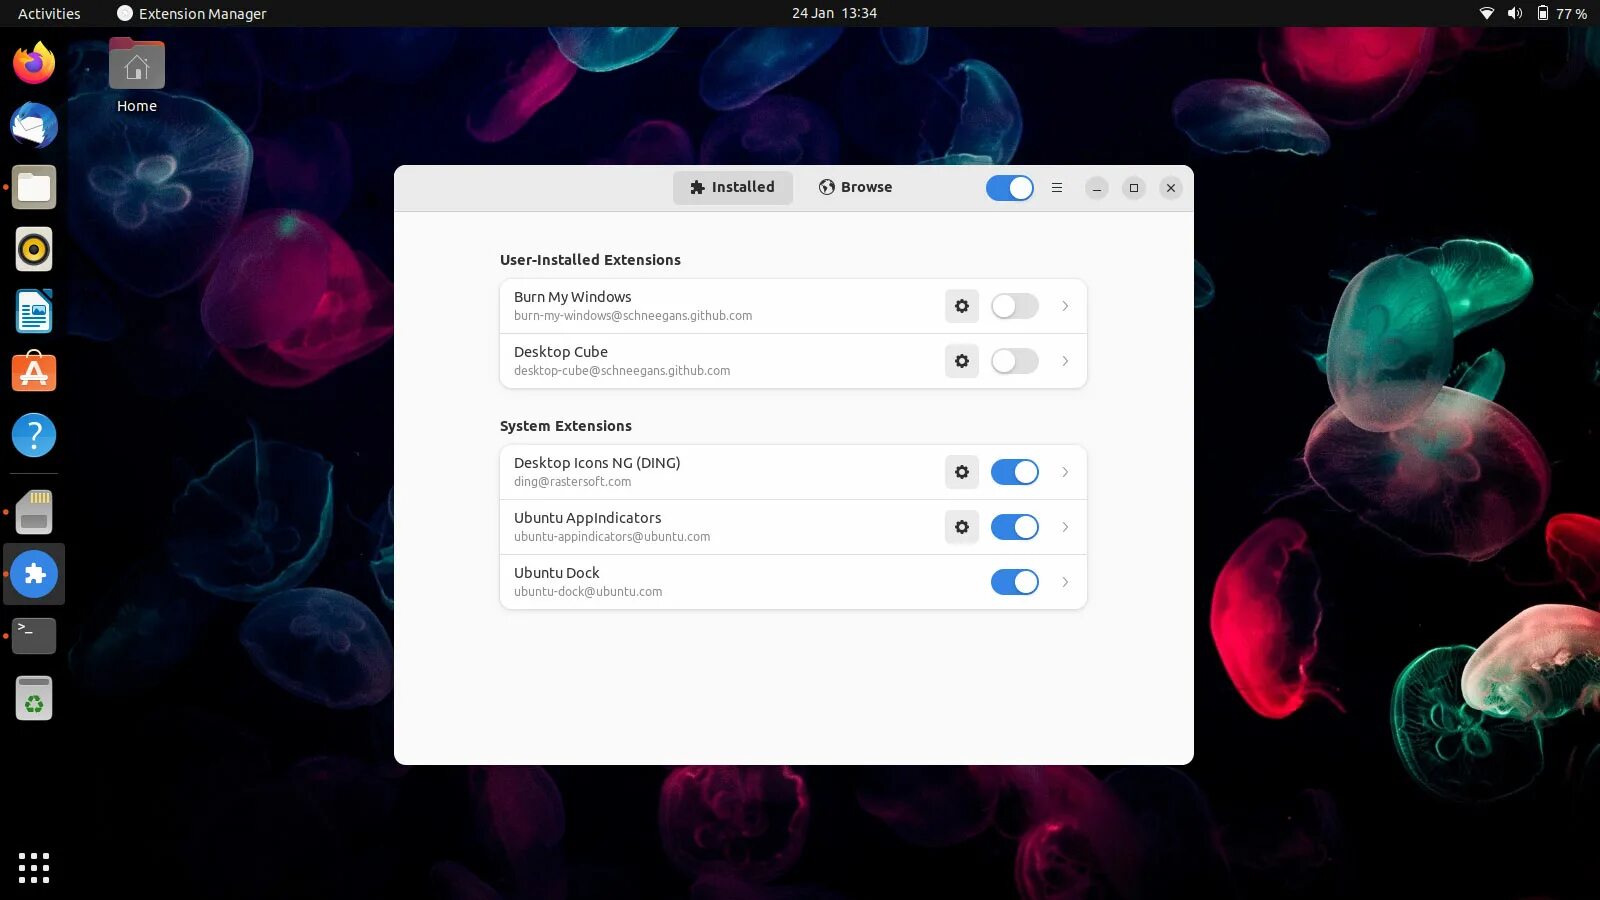
Task: Close the Extension Manager window
Action: [x=1171, y=188]
